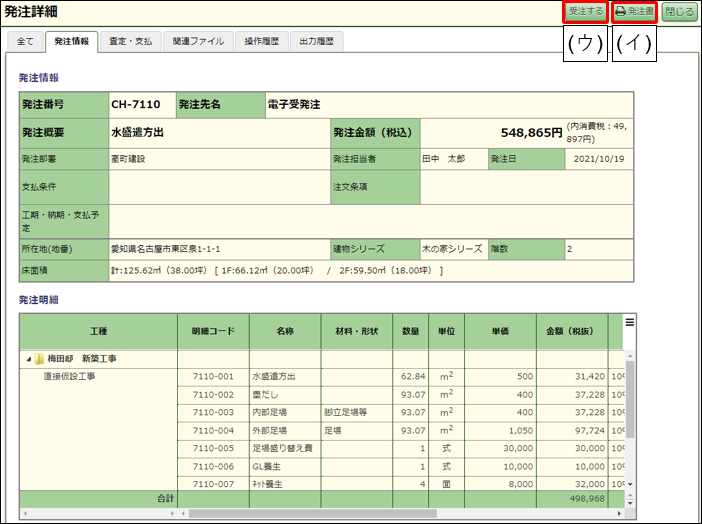
Task: Click the 単価 column header
Action: 500,331
